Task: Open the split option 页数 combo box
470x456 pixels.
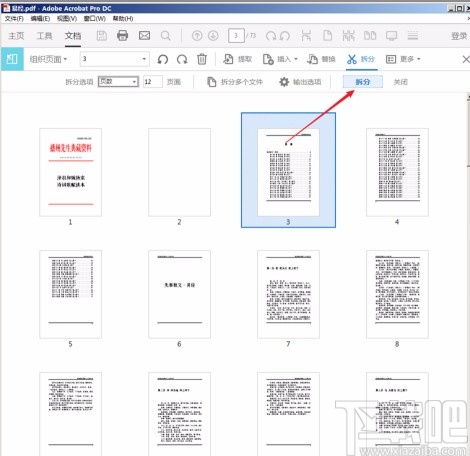Action: [118, 81]
